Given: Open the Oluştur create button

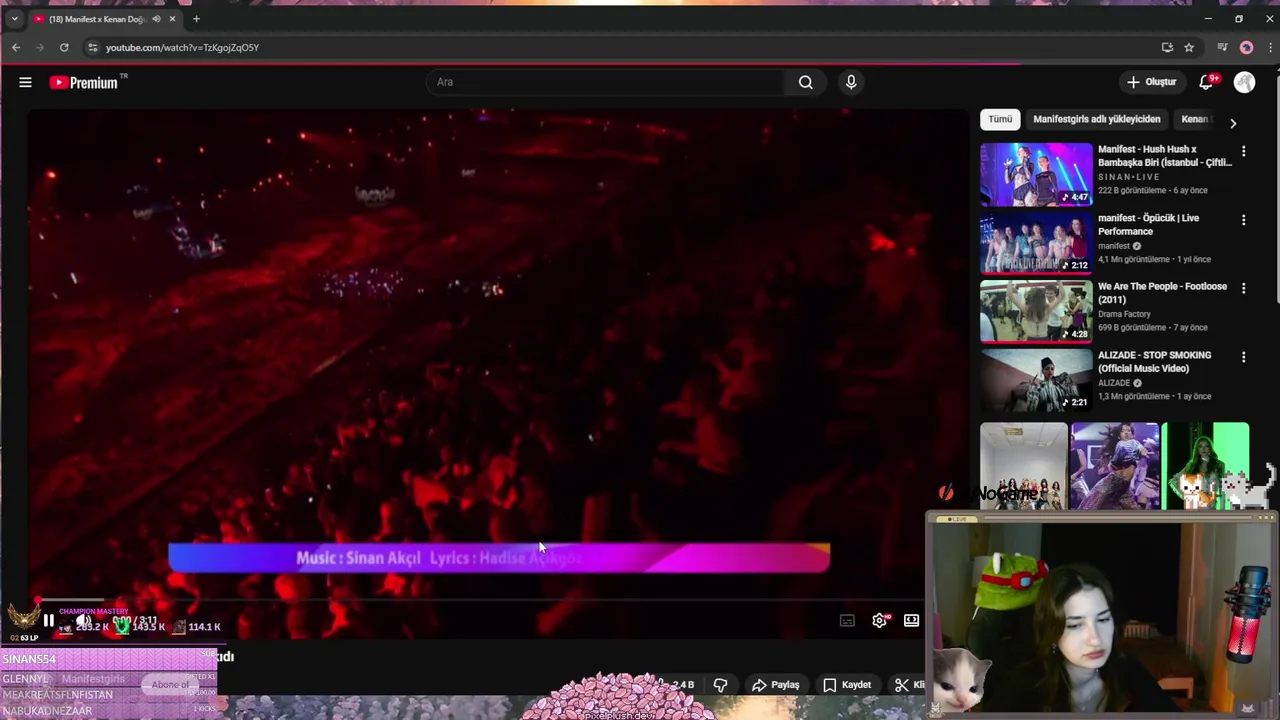Looking at the screenshot, I should click(x=1151, y=82).
